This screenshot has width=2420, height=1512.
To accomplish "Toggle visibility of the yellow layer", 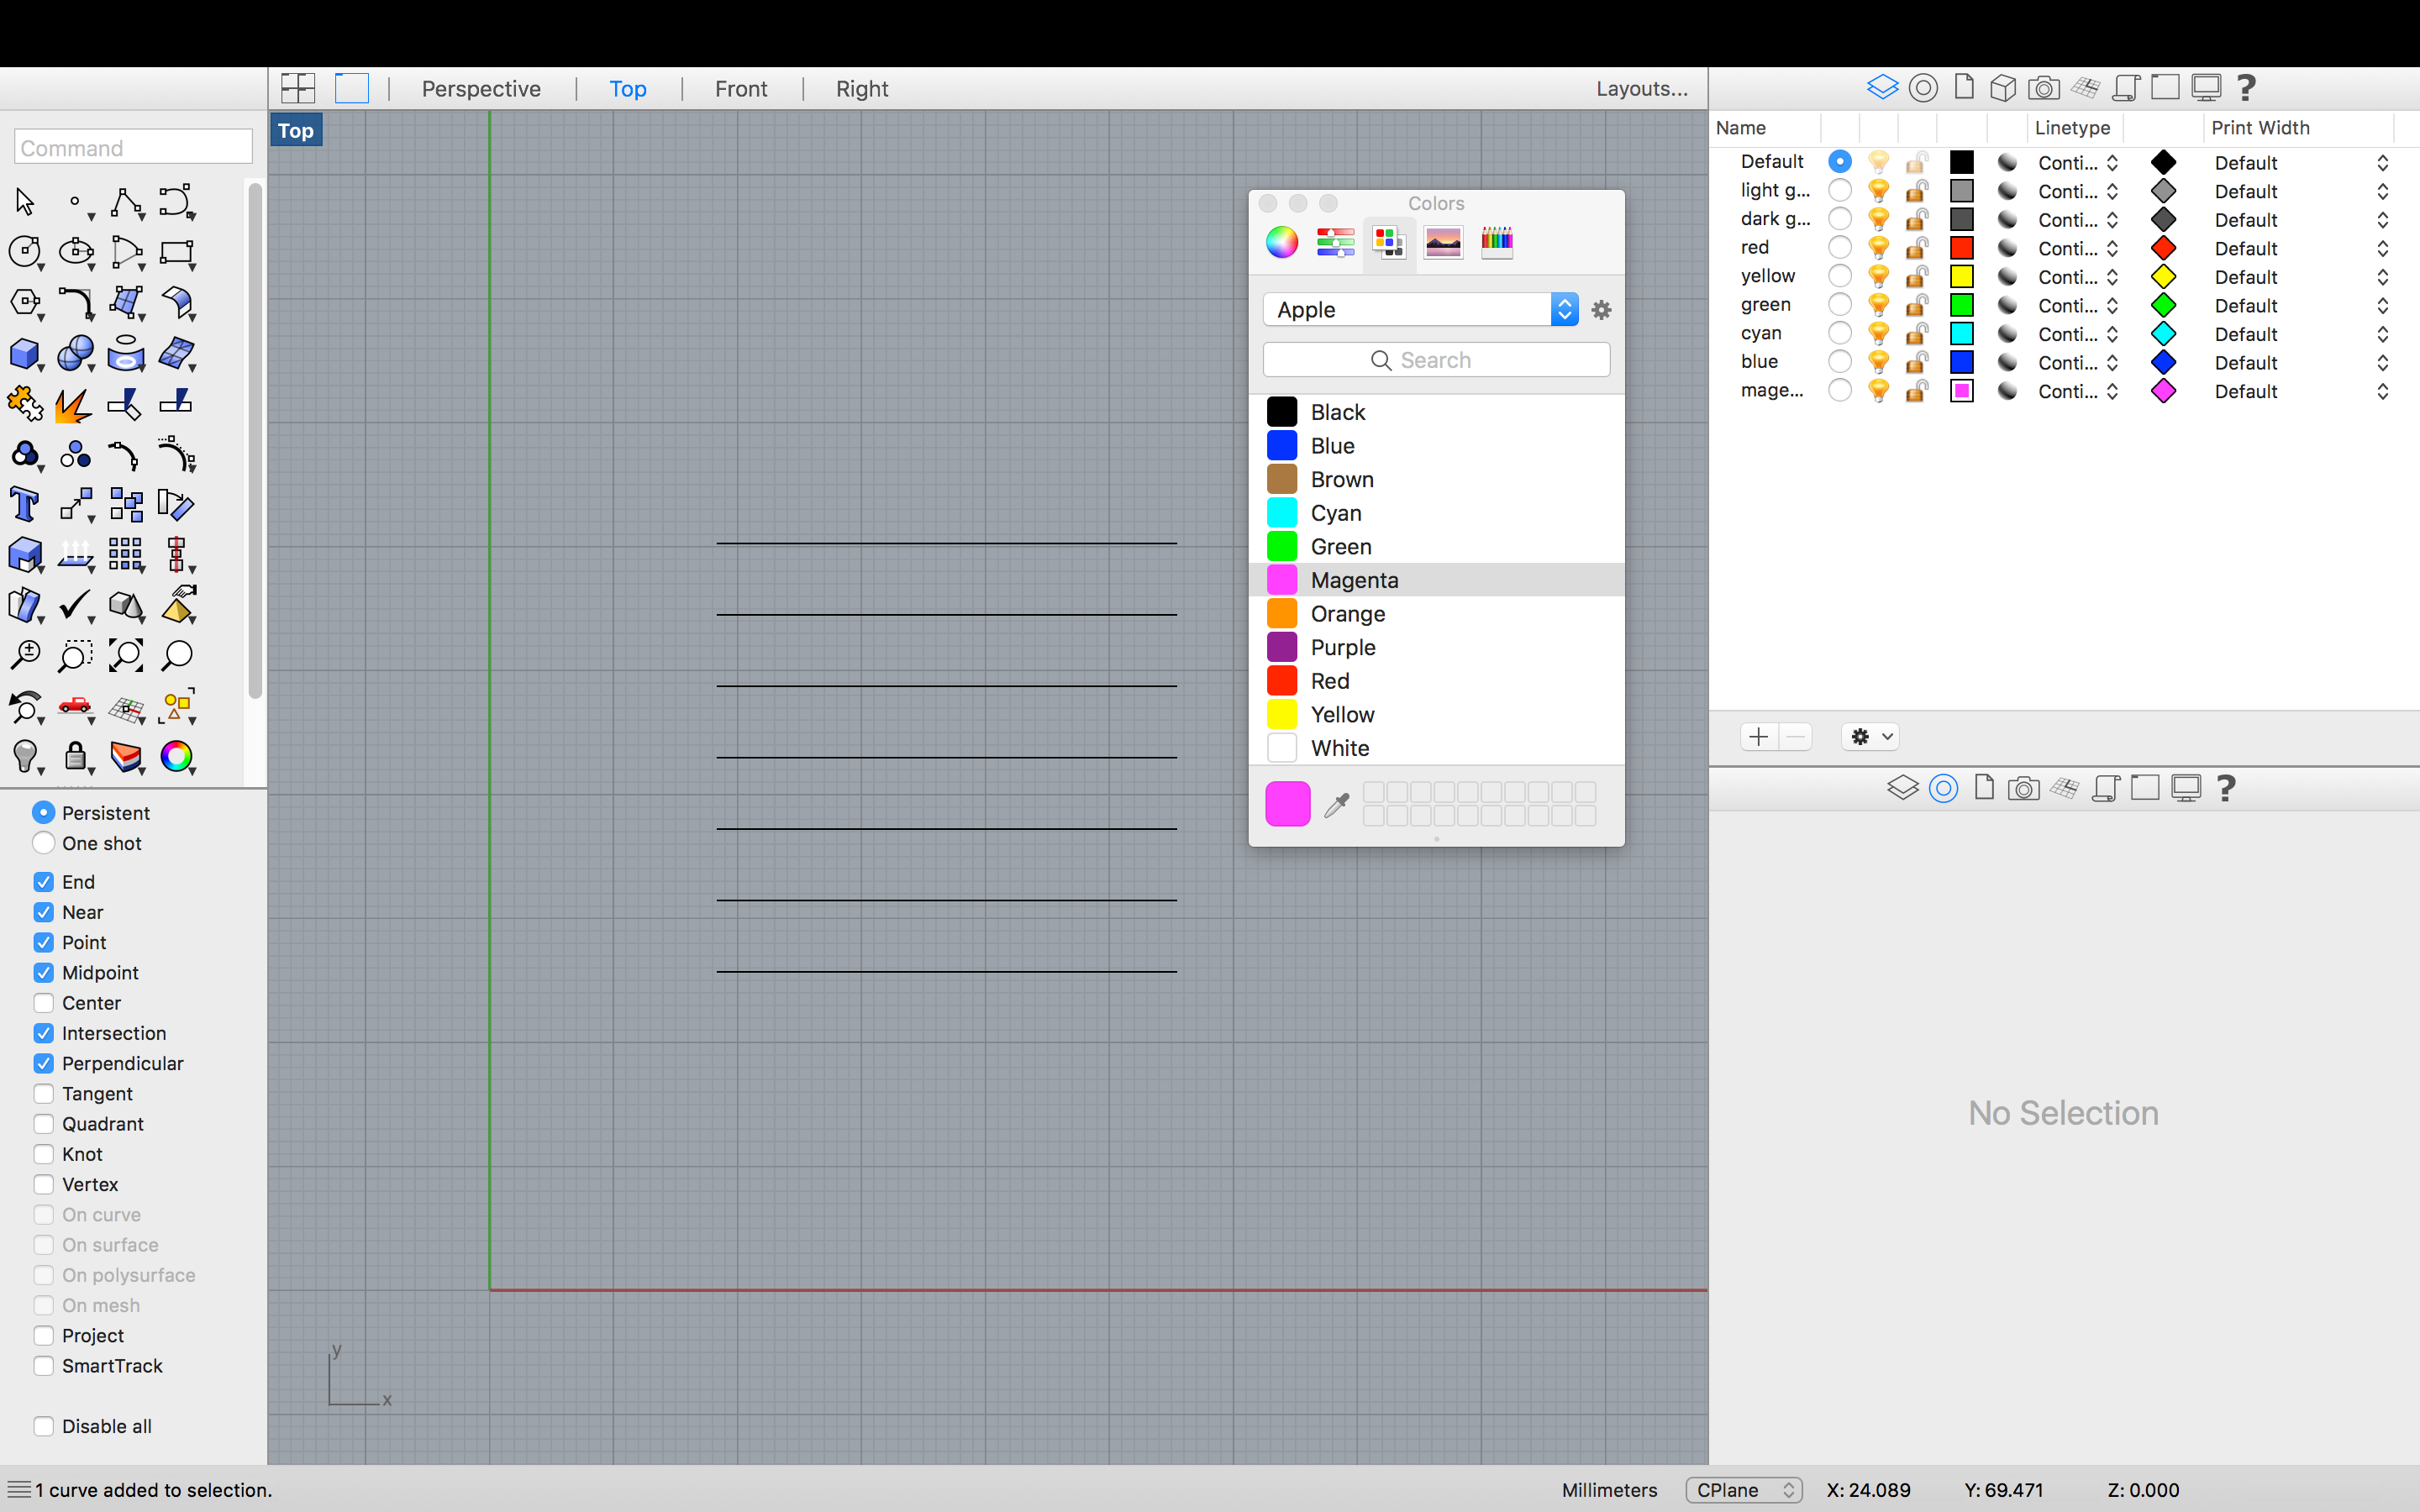I will 1878,276.
